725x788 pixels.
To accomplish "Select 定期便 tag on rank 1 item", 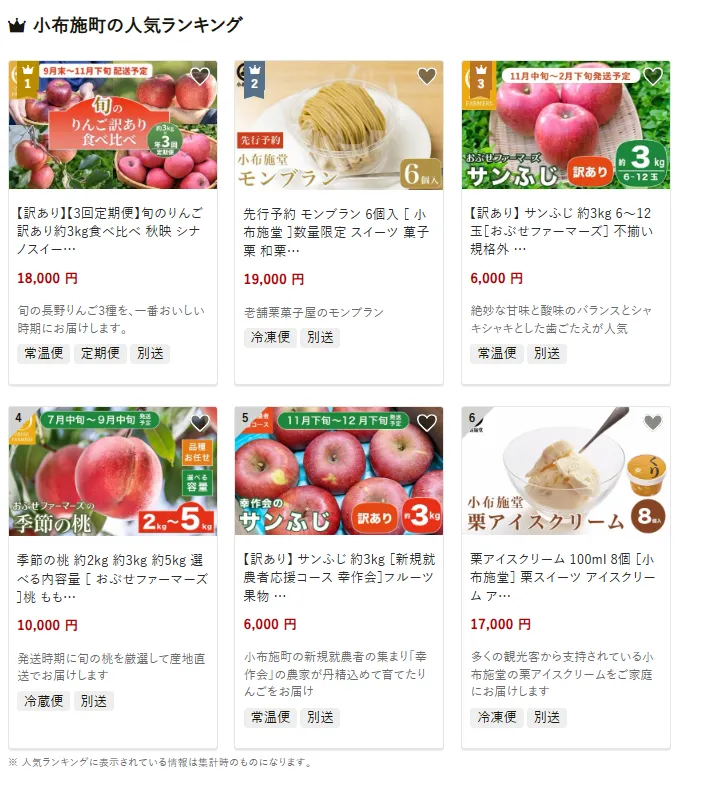I will click(100, 353).
